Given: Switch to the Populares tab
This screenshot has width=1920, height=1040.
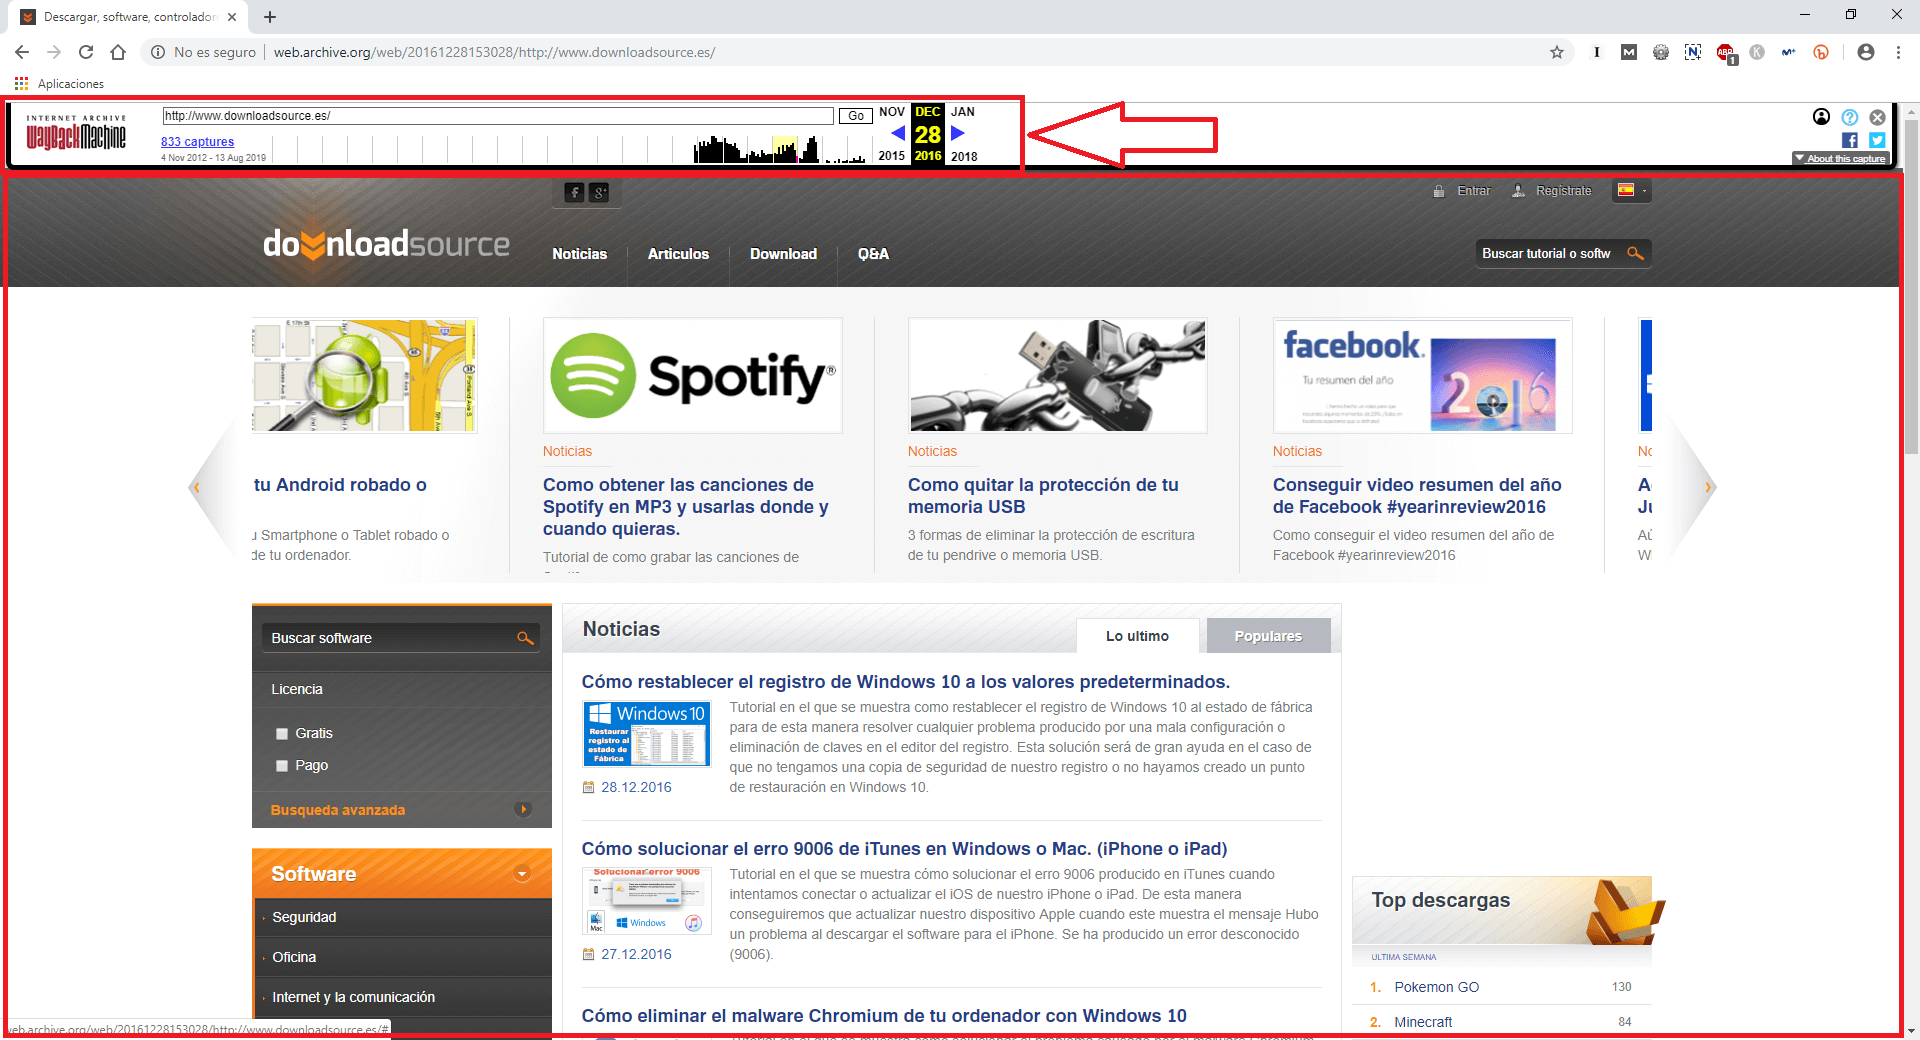Looking at the screenshot, I should click(1268, 636).
